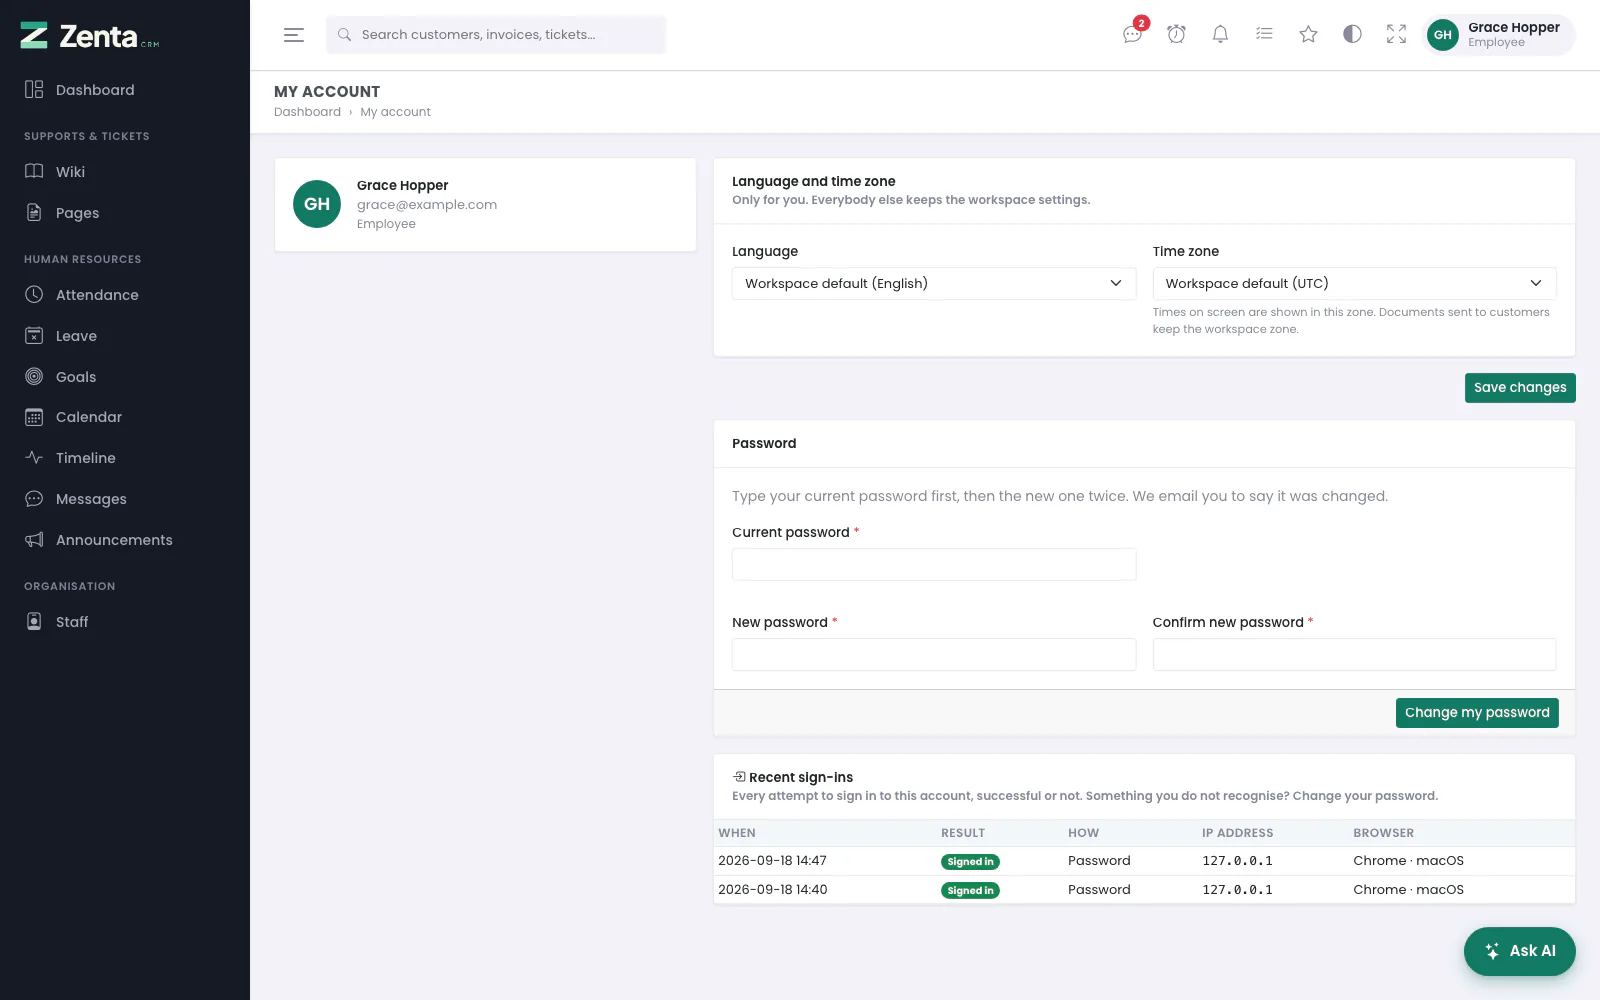This screenshot has height=1000, width=1600.
Task: Open the Grace Hopper user menu
Action: click(1498, 34)
